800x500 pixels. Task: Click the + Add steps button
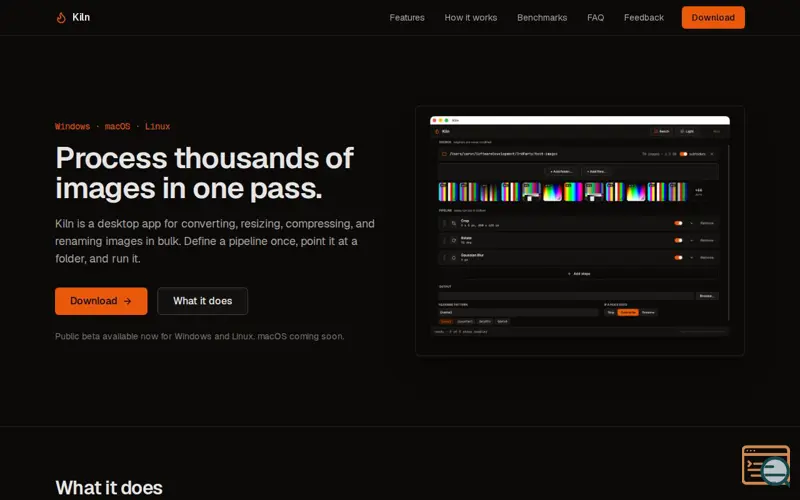579,274
